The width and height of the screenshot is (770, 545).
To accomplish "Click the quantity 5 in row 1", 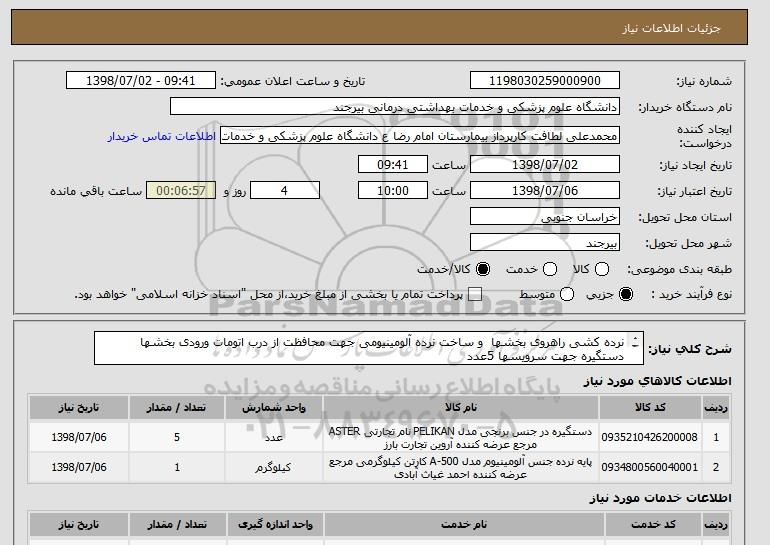I will coord(177,437).
